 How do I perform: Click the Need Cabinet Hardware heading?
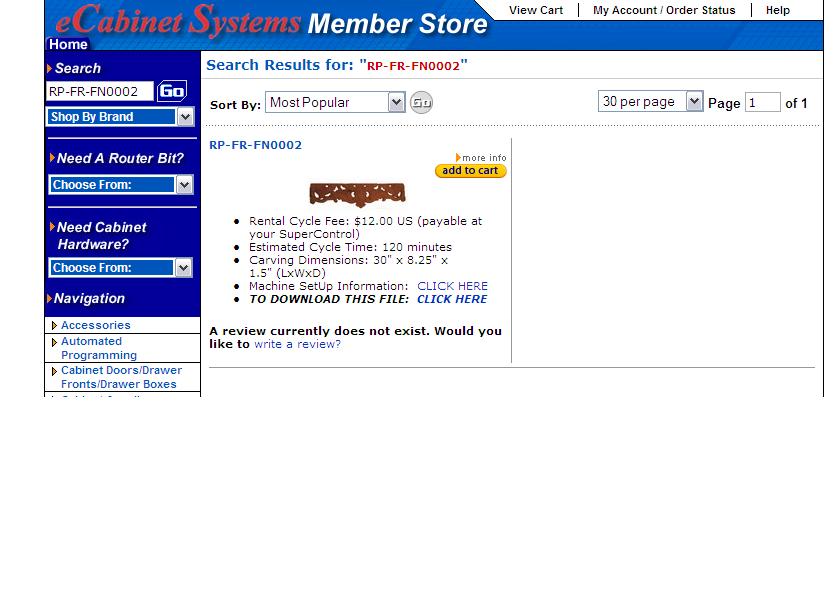click(x=101, y=235)
